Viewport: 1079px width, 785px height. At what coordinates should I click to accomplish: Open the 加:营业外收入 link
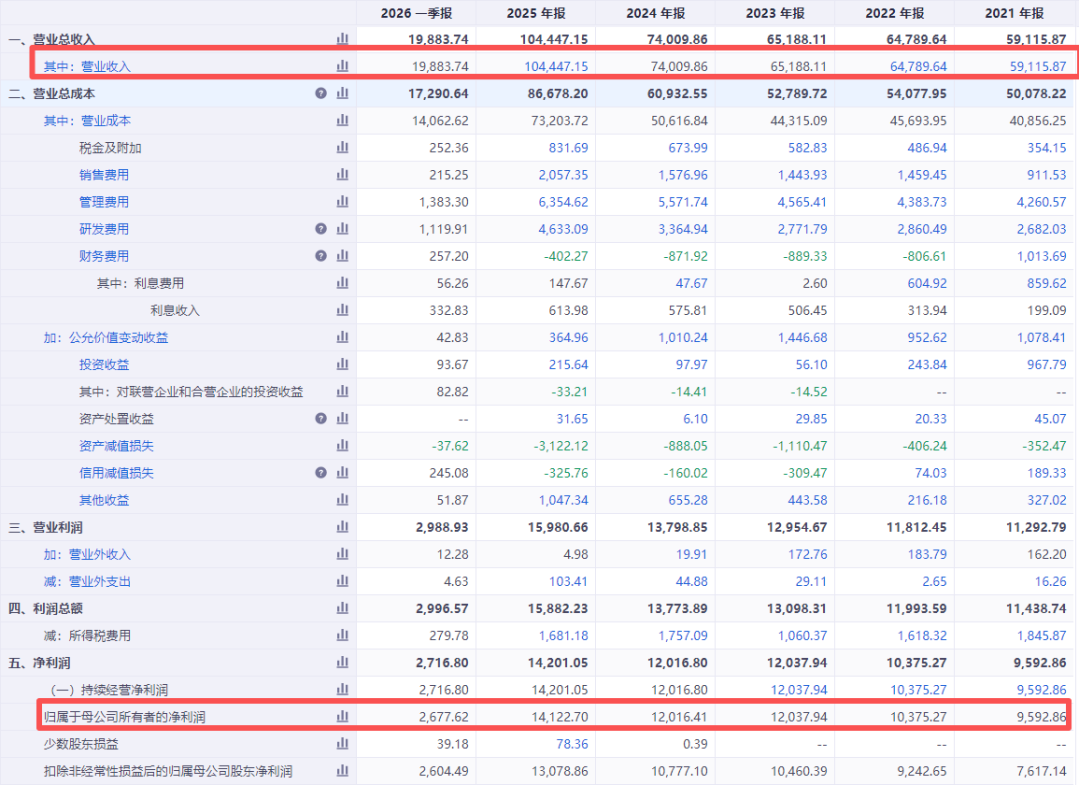tap(87, 555)
